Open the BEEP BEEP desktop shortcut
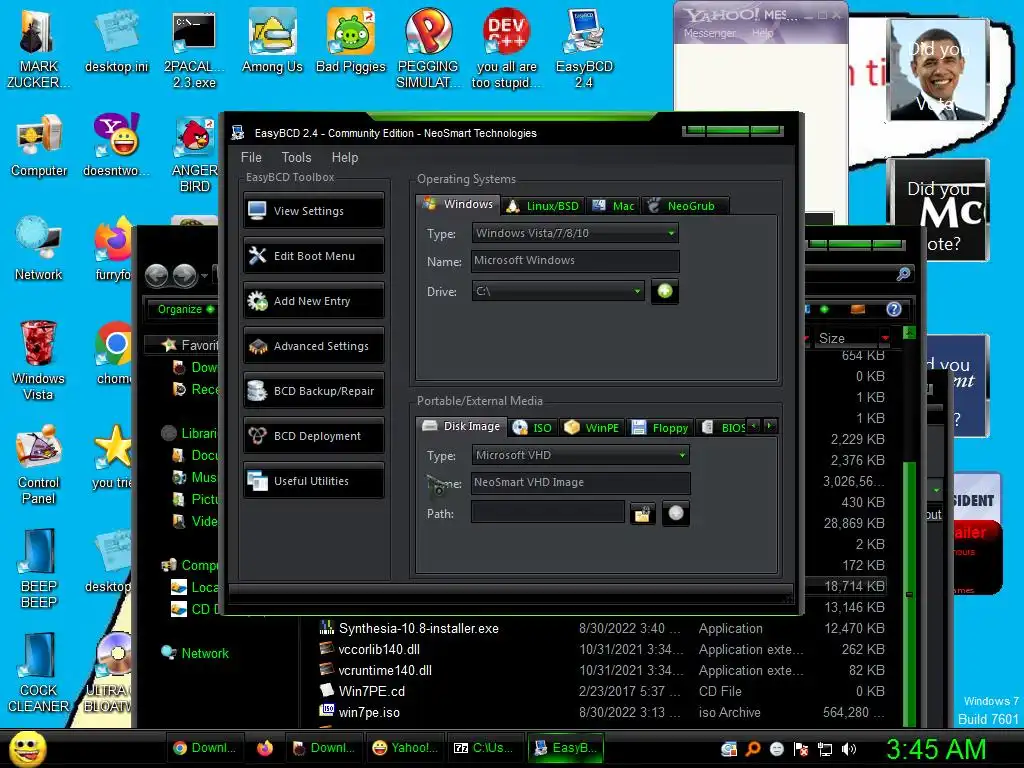 click(x=39, y=568)
